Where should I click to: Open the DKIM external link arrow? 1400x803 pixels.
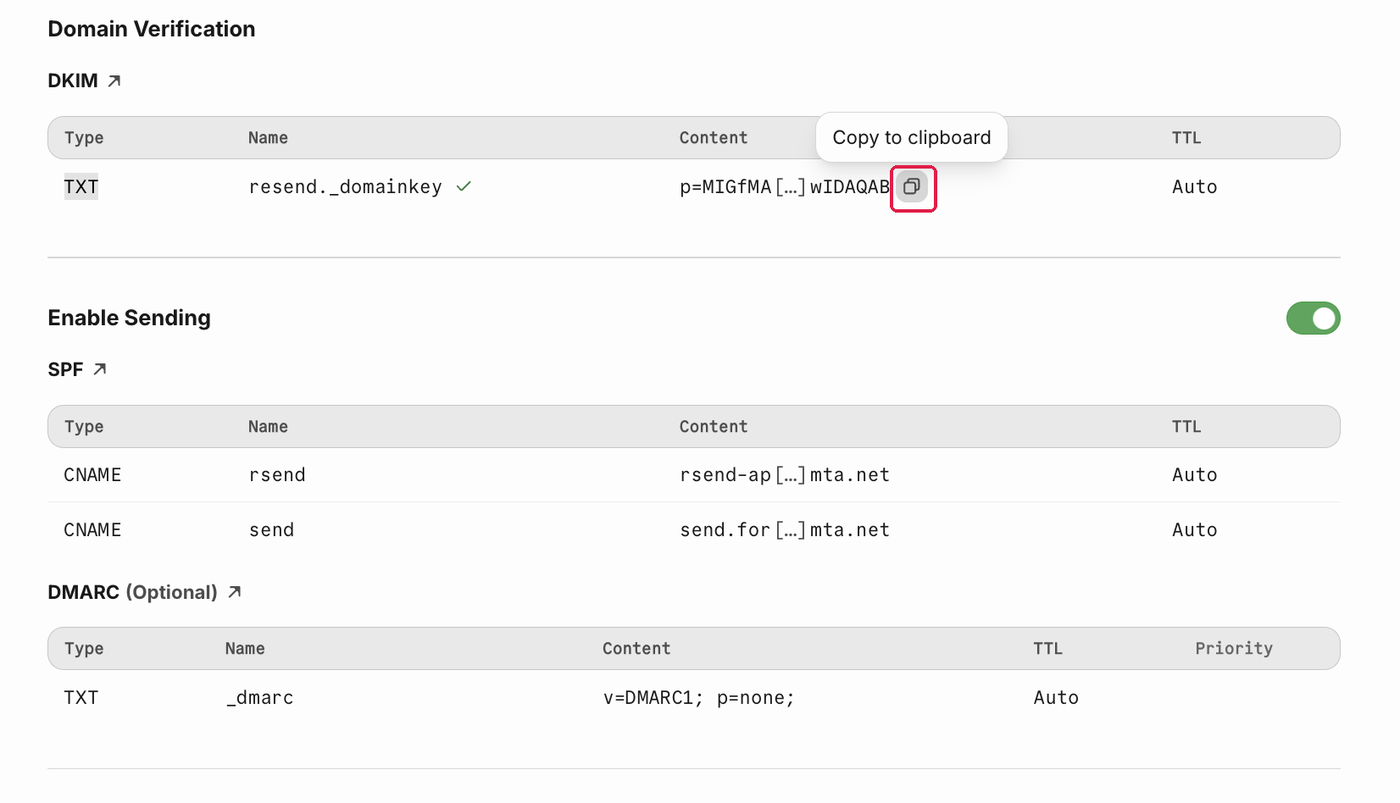point(114,81)
